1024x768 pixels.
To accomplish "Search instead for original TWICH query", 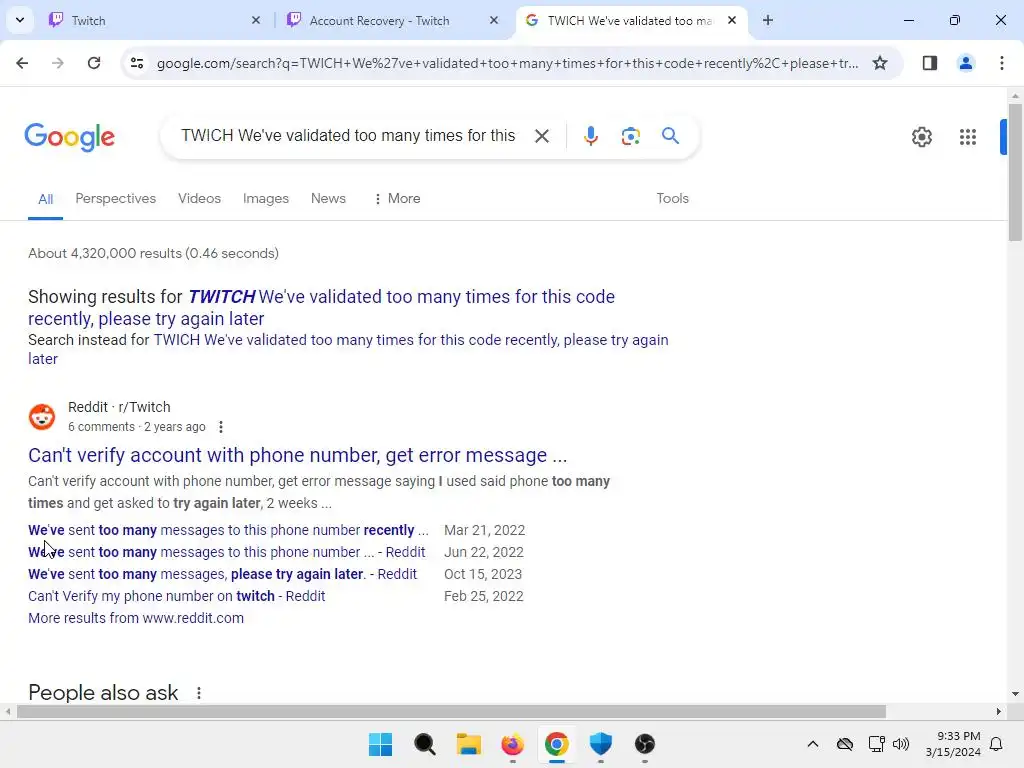I will point(348,349).
